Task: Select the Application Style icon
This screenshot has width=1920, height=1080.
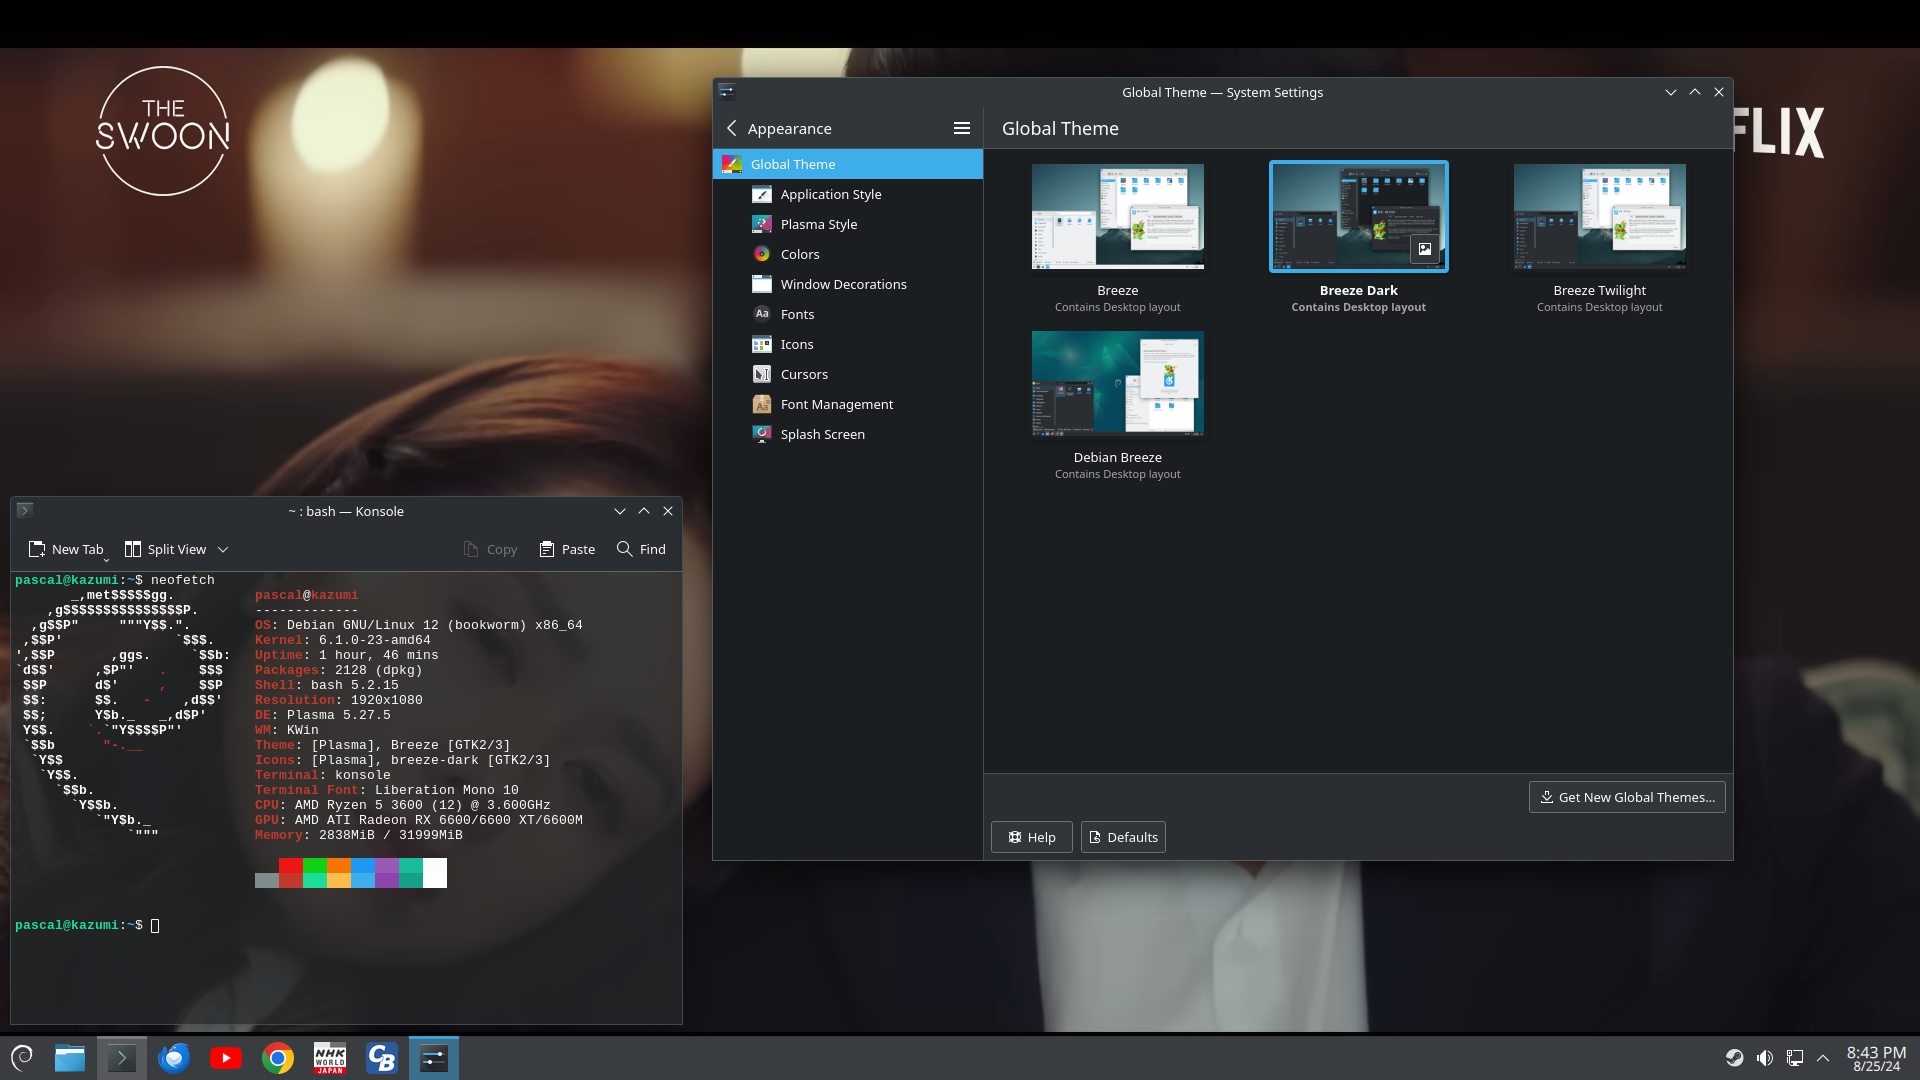Action: [x=761, y=194]
